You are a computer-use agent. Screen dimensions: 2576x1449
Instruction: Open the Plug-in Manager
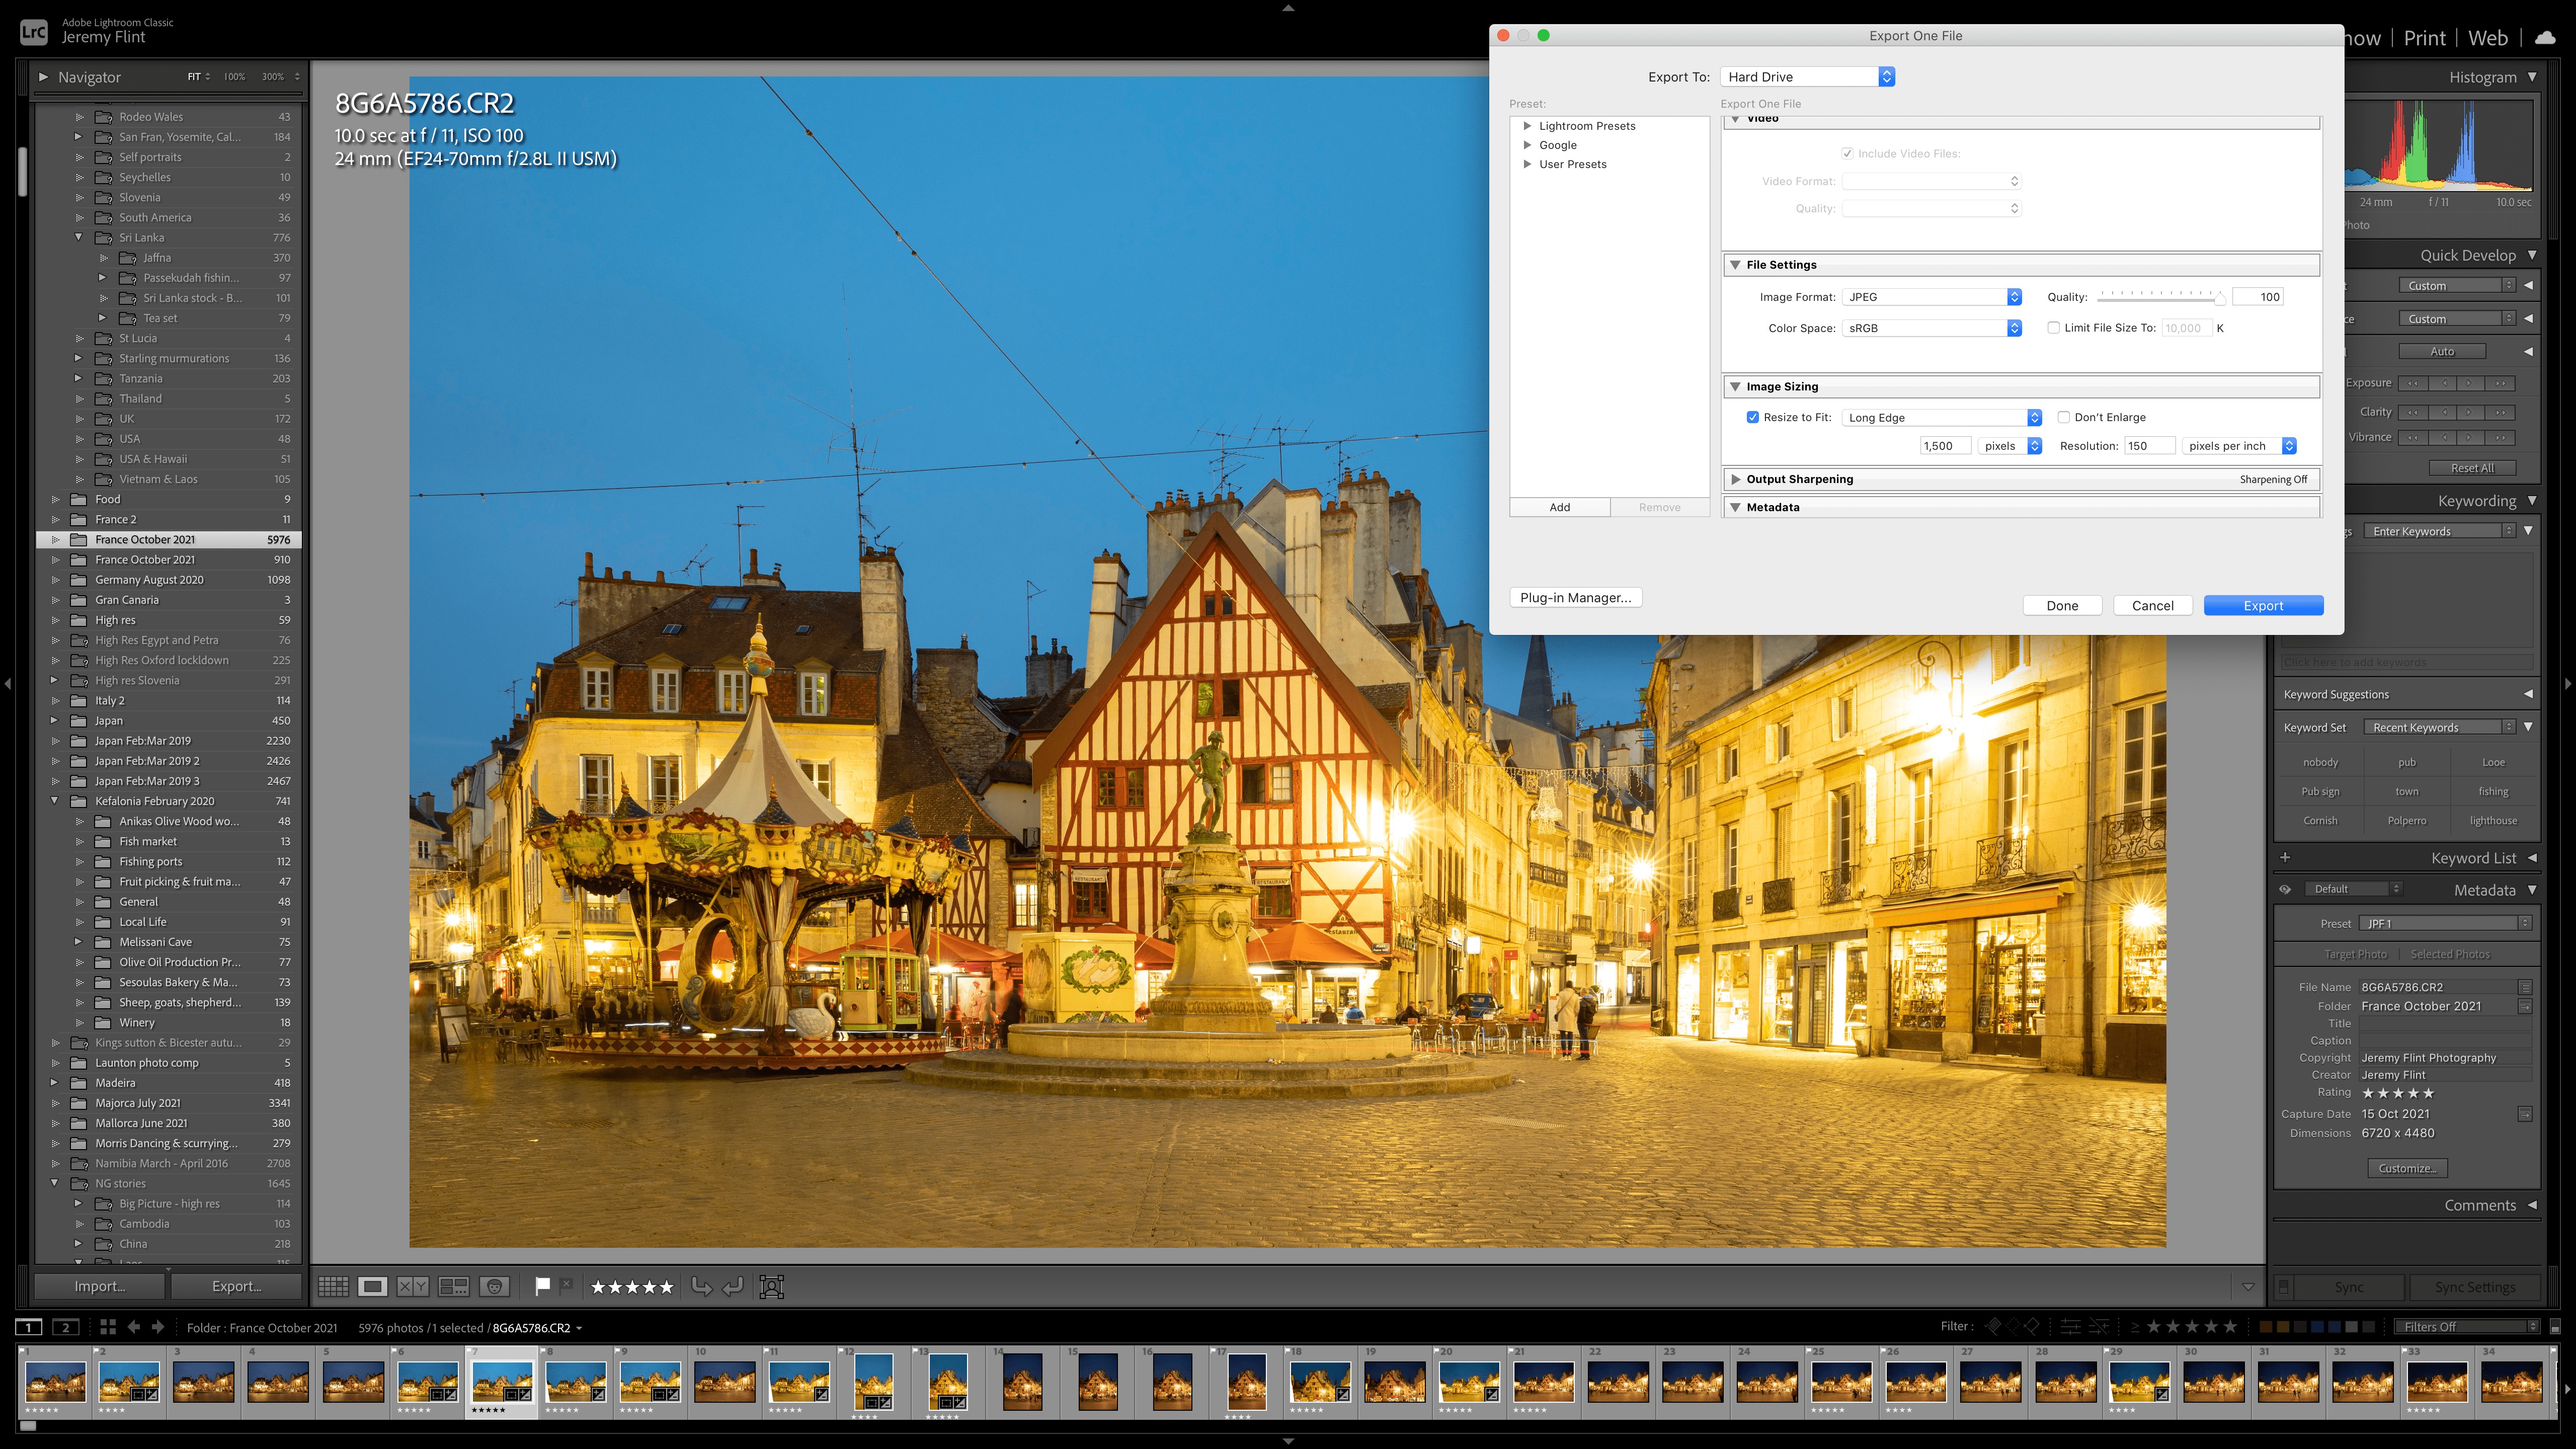click(1575, 597)
